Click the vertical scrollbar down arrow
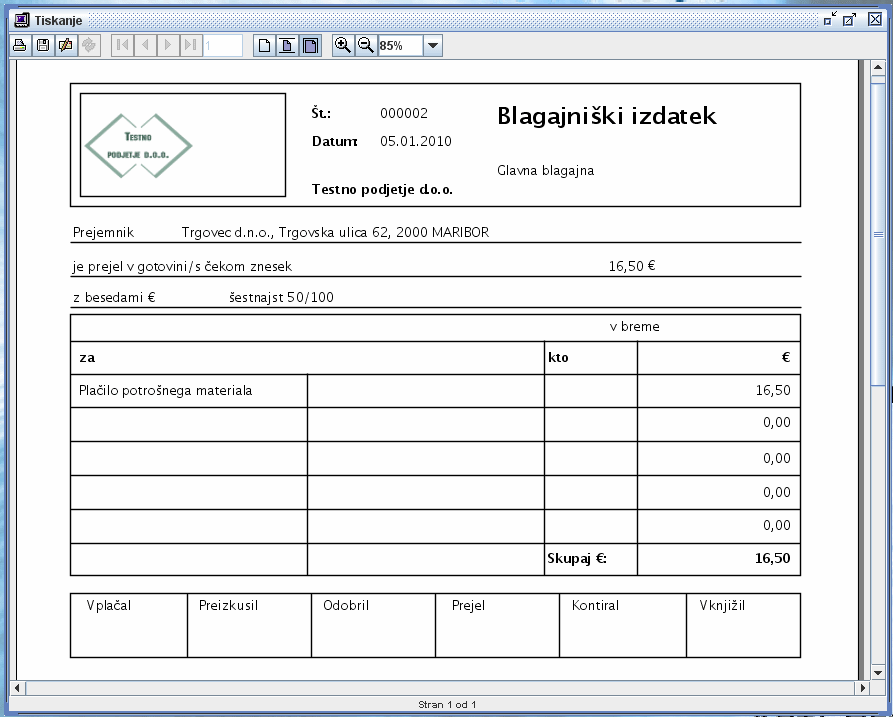Screen dimensions: 893x717 click(878, 672)
